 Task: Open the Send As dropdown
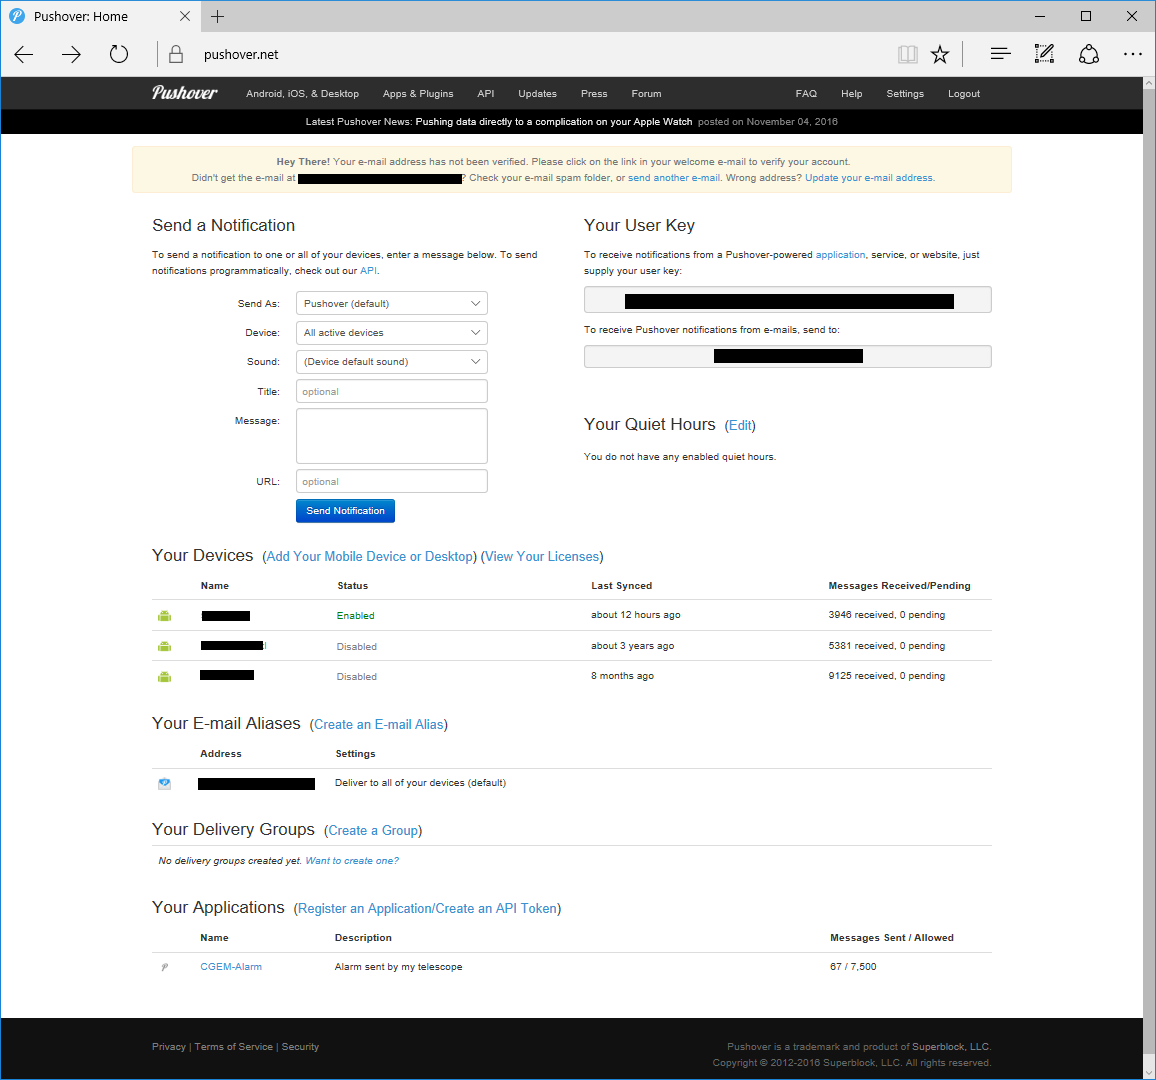point(391,303)
